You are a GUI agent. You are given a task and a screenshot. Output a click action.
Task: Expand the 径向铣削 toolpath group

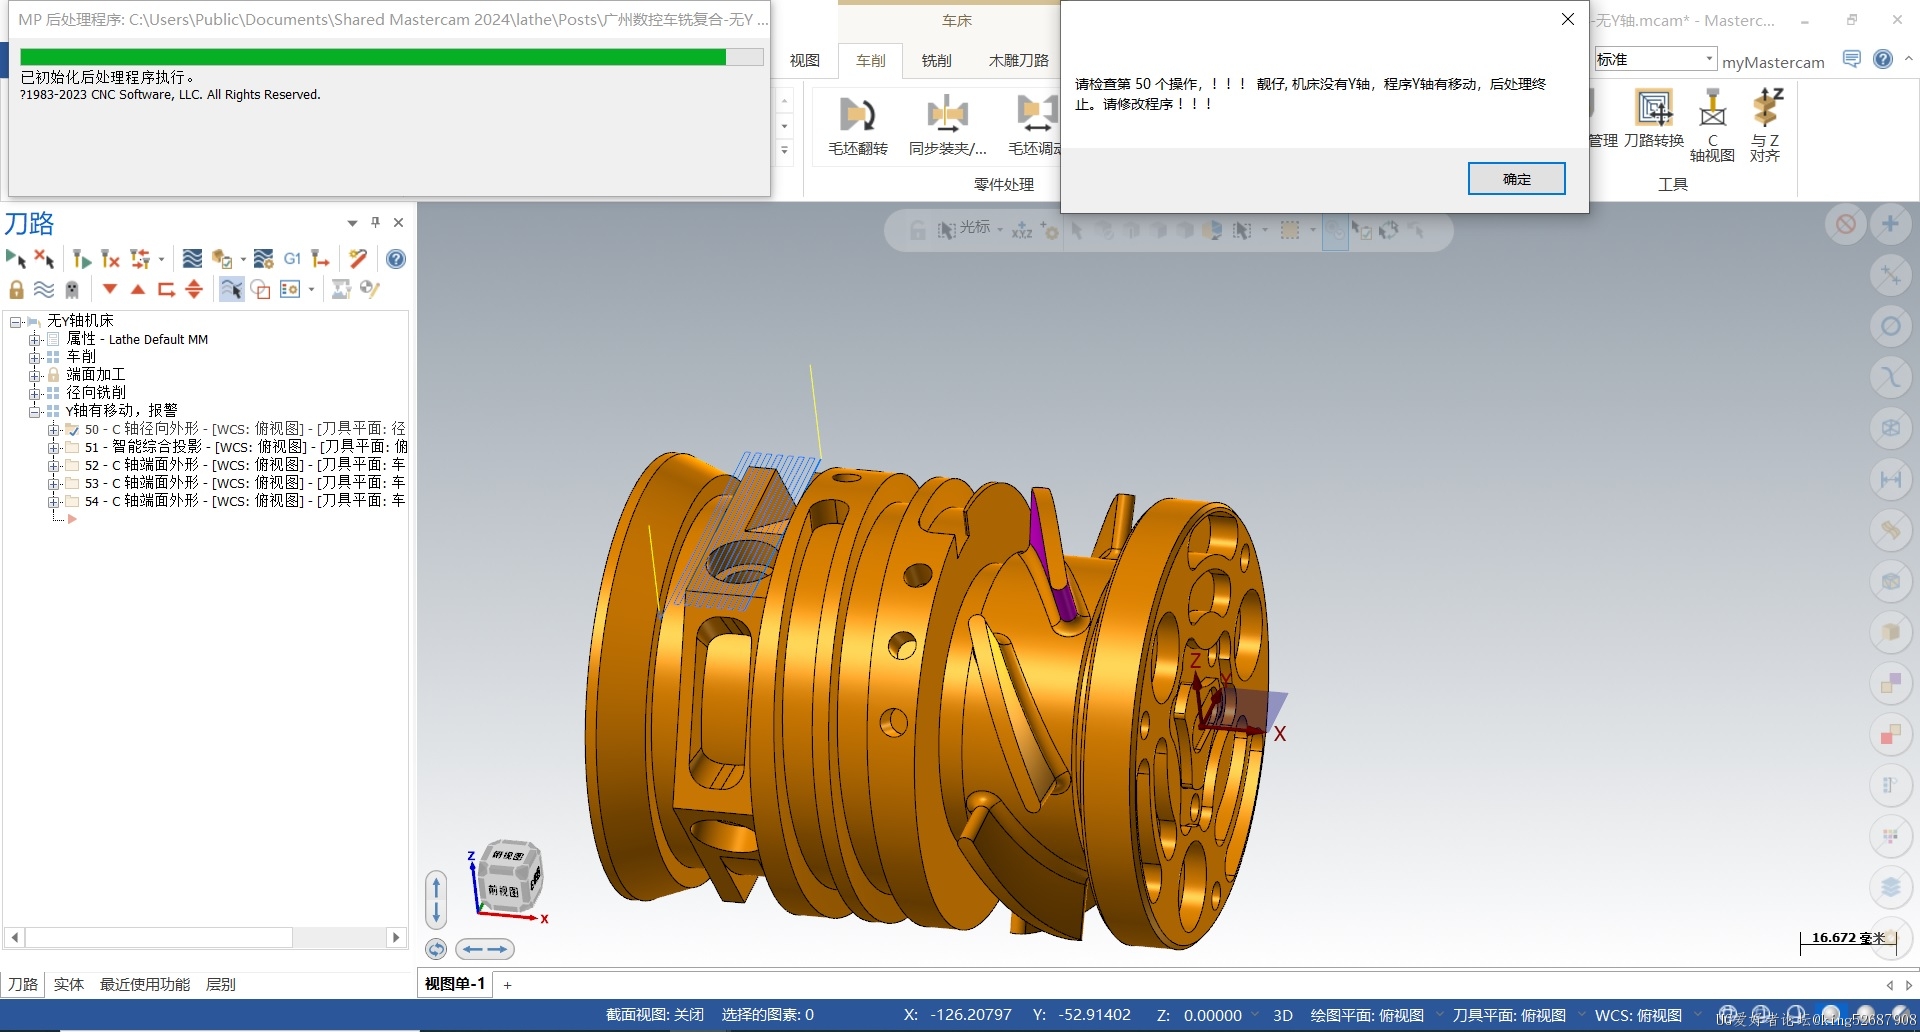pos(35,394)
